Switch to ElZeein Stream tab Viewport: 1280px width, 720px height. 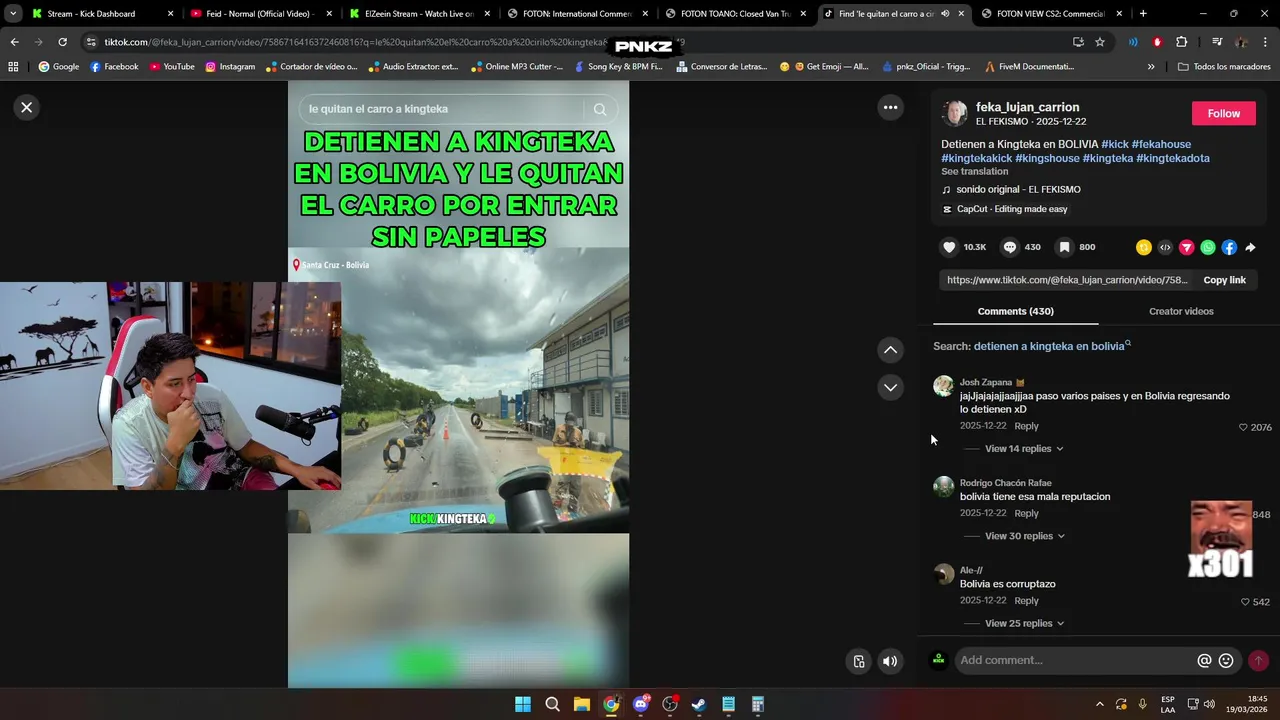pyautogui.click(x=418, y=14)
